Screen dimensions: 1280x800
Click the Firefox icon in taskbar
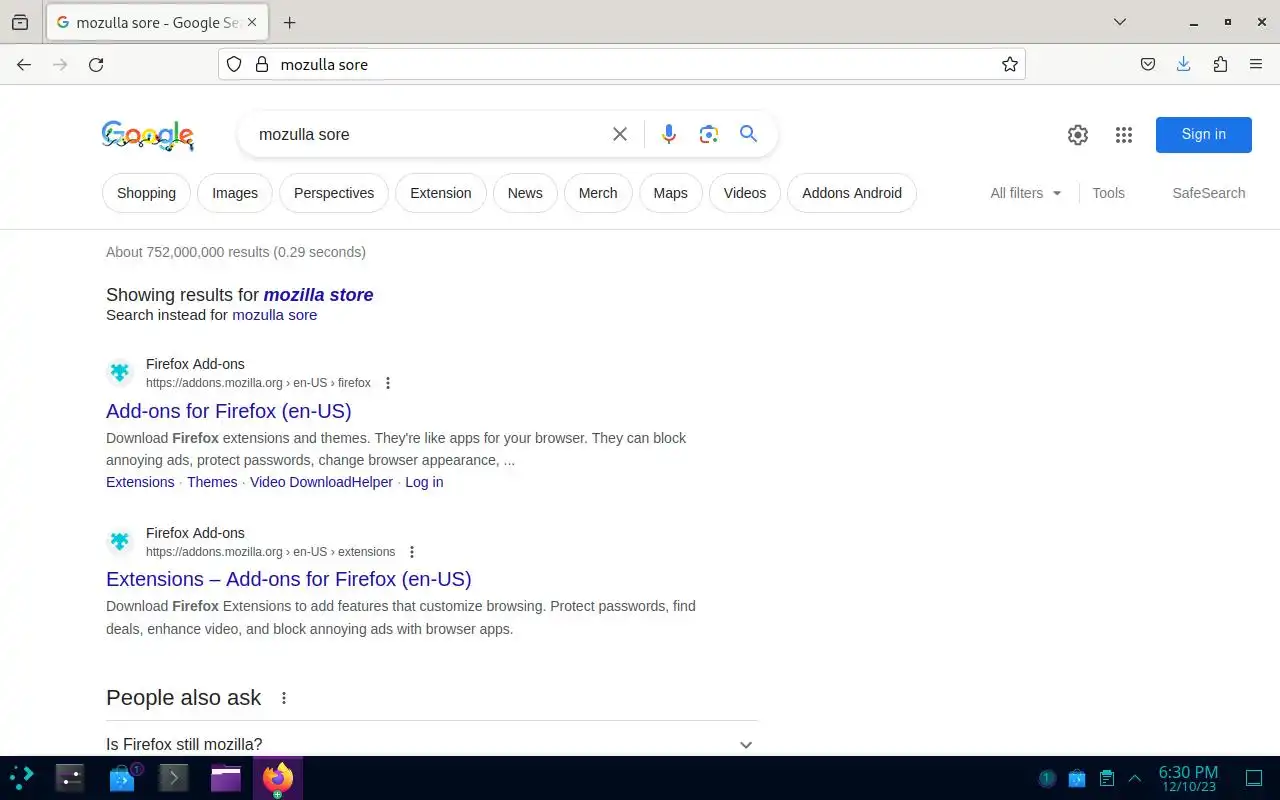277,777
